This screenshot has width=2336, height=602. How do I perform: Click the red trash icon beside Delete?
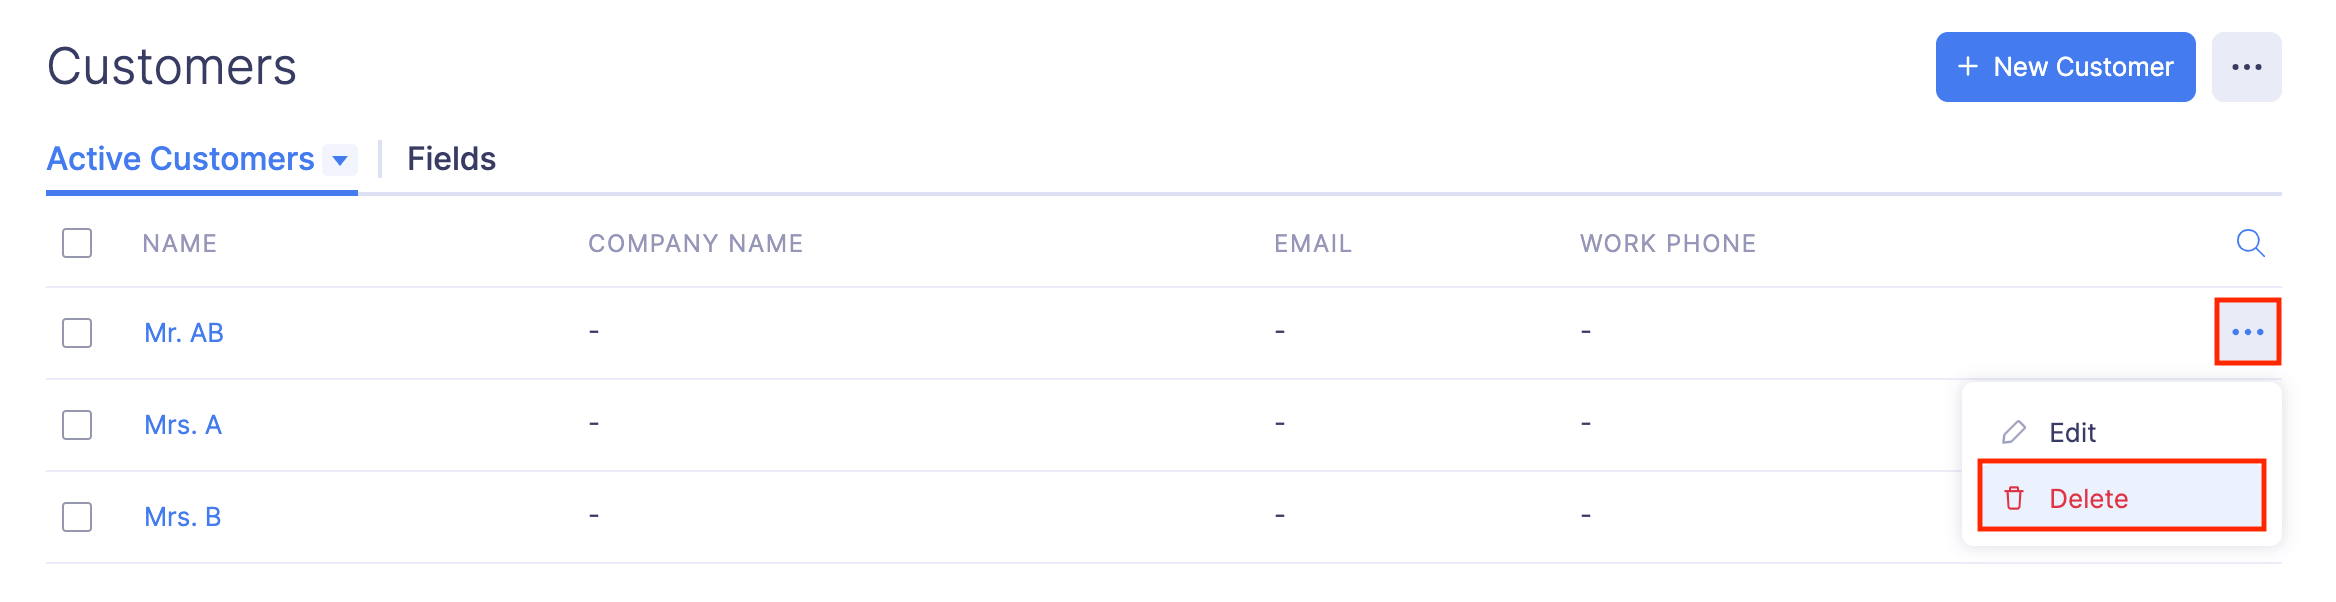coord(2014,498)
